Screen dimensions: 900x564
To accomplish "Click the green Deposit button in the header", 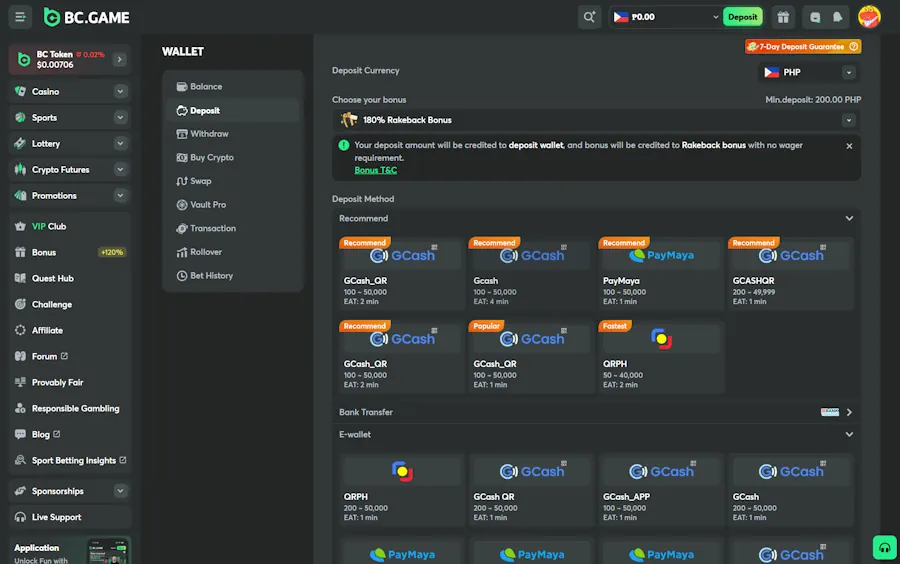I will [x=742, y=17].
